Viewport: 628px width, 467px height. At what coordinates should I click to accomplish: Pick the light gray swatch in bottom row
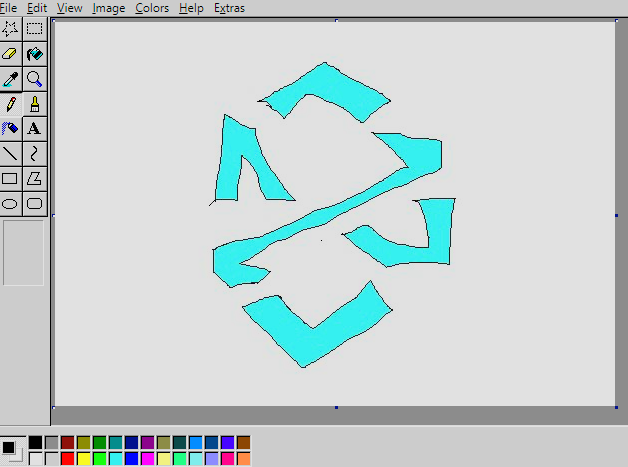pos(52,459)
